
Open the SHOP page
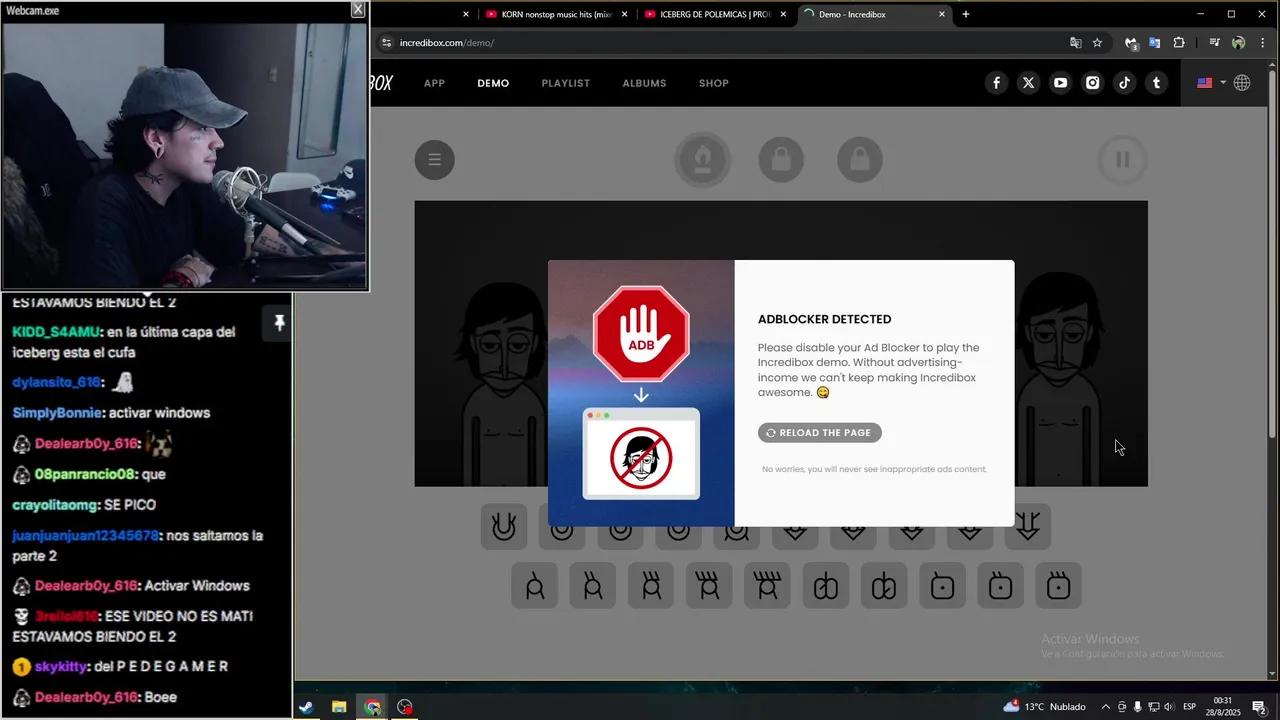714,83
